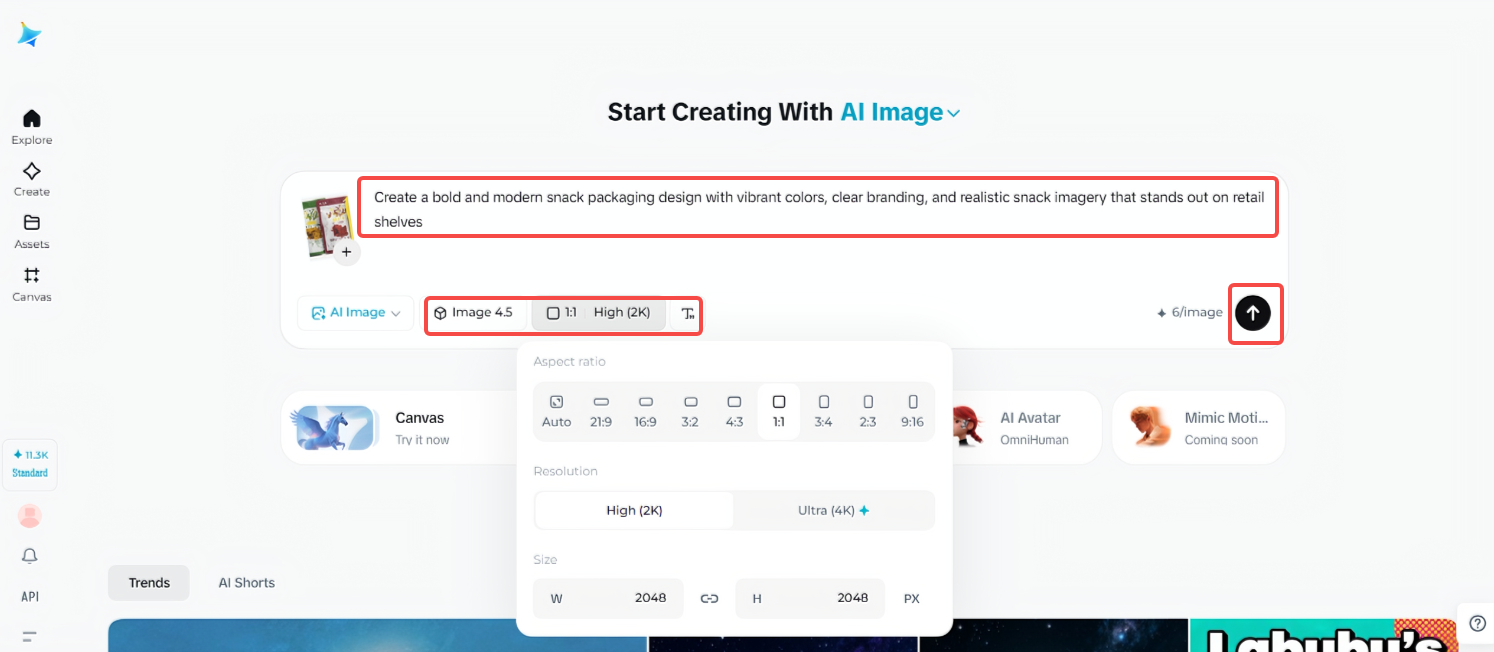Choose High (2K) resolution

tap(634, 510)
